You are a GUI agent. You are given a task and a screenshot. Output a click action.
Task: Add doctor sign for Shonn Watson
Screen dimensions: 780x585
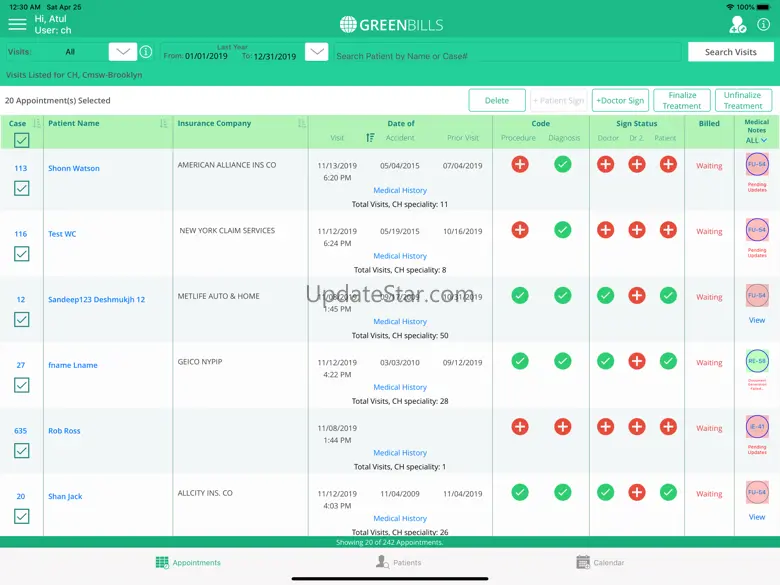605,164
